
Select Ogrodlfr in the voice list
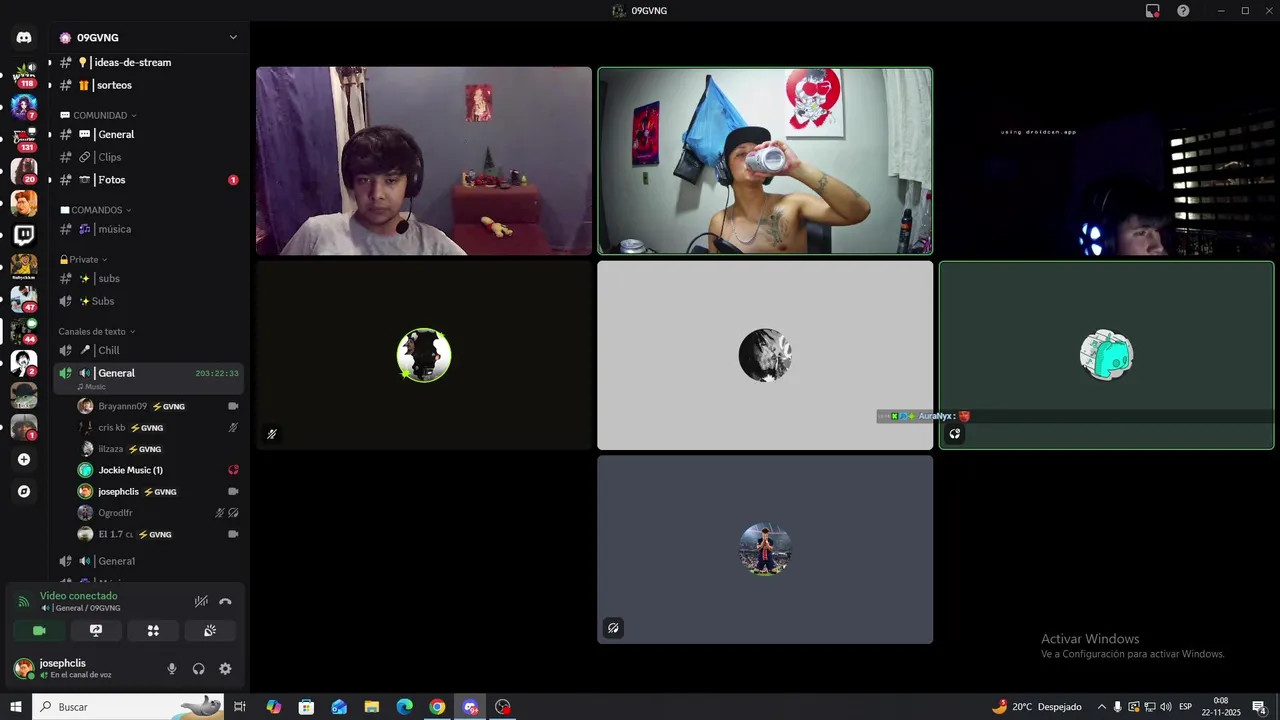pyautogui.click(x=158, y=513)
